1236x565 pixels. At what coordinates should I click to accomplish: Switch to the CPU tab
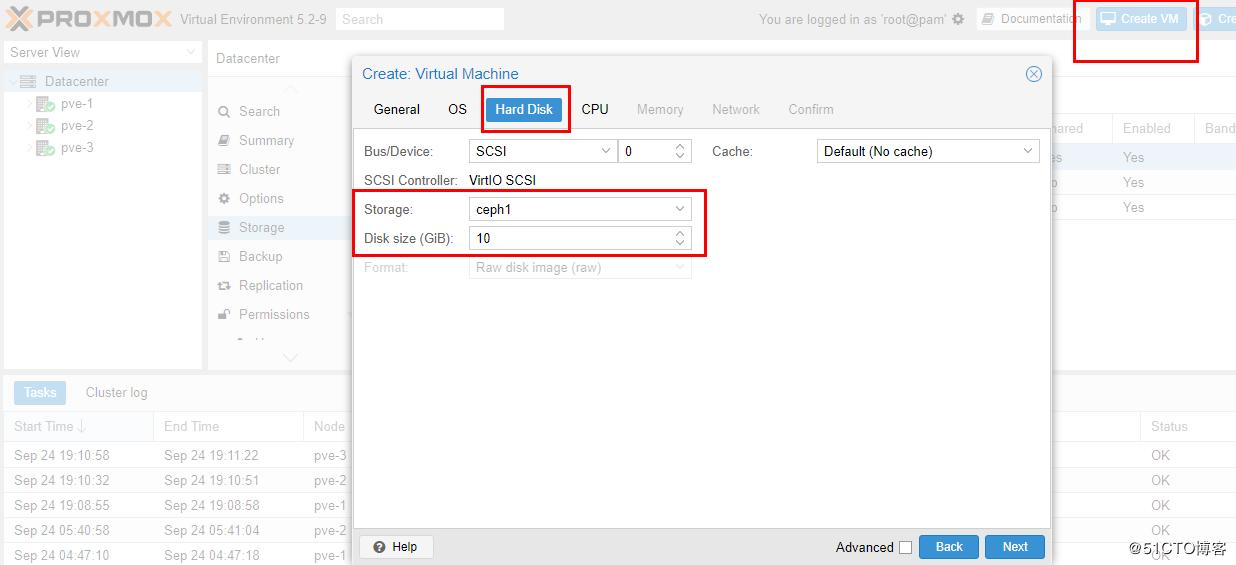point(595,110)
